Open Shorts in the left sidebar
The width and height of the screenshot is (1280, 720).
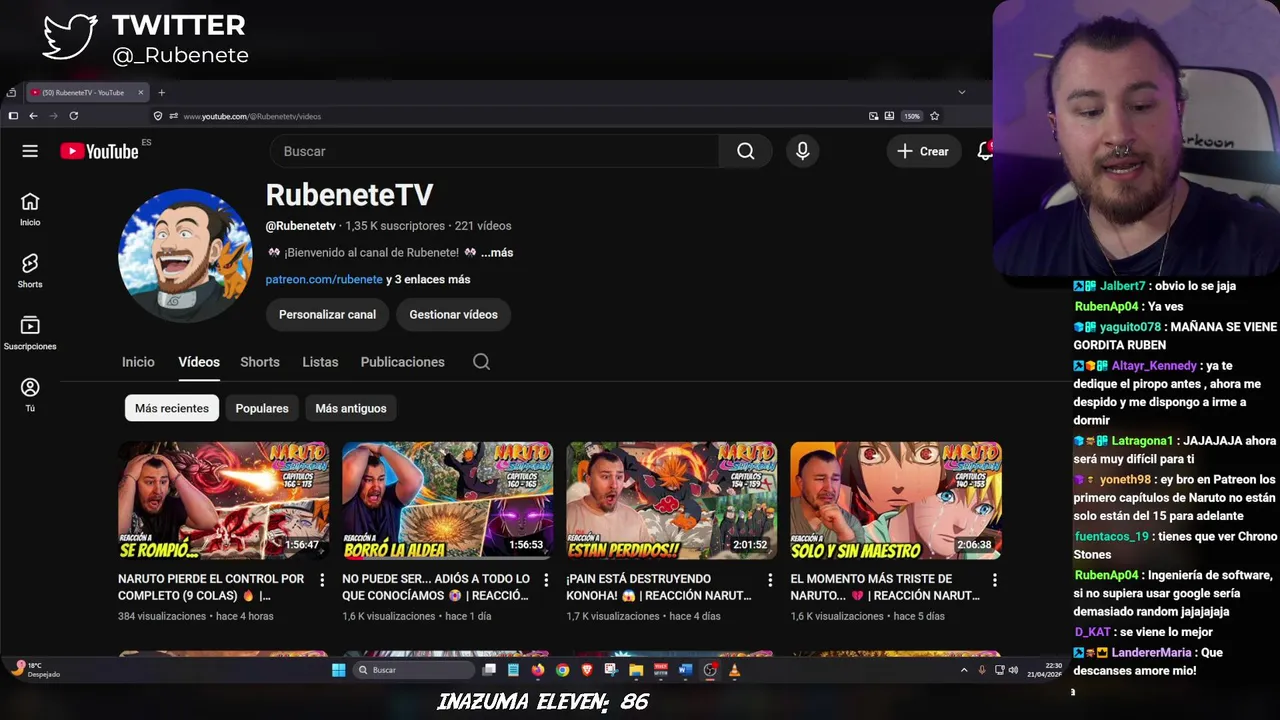(30, 270)
